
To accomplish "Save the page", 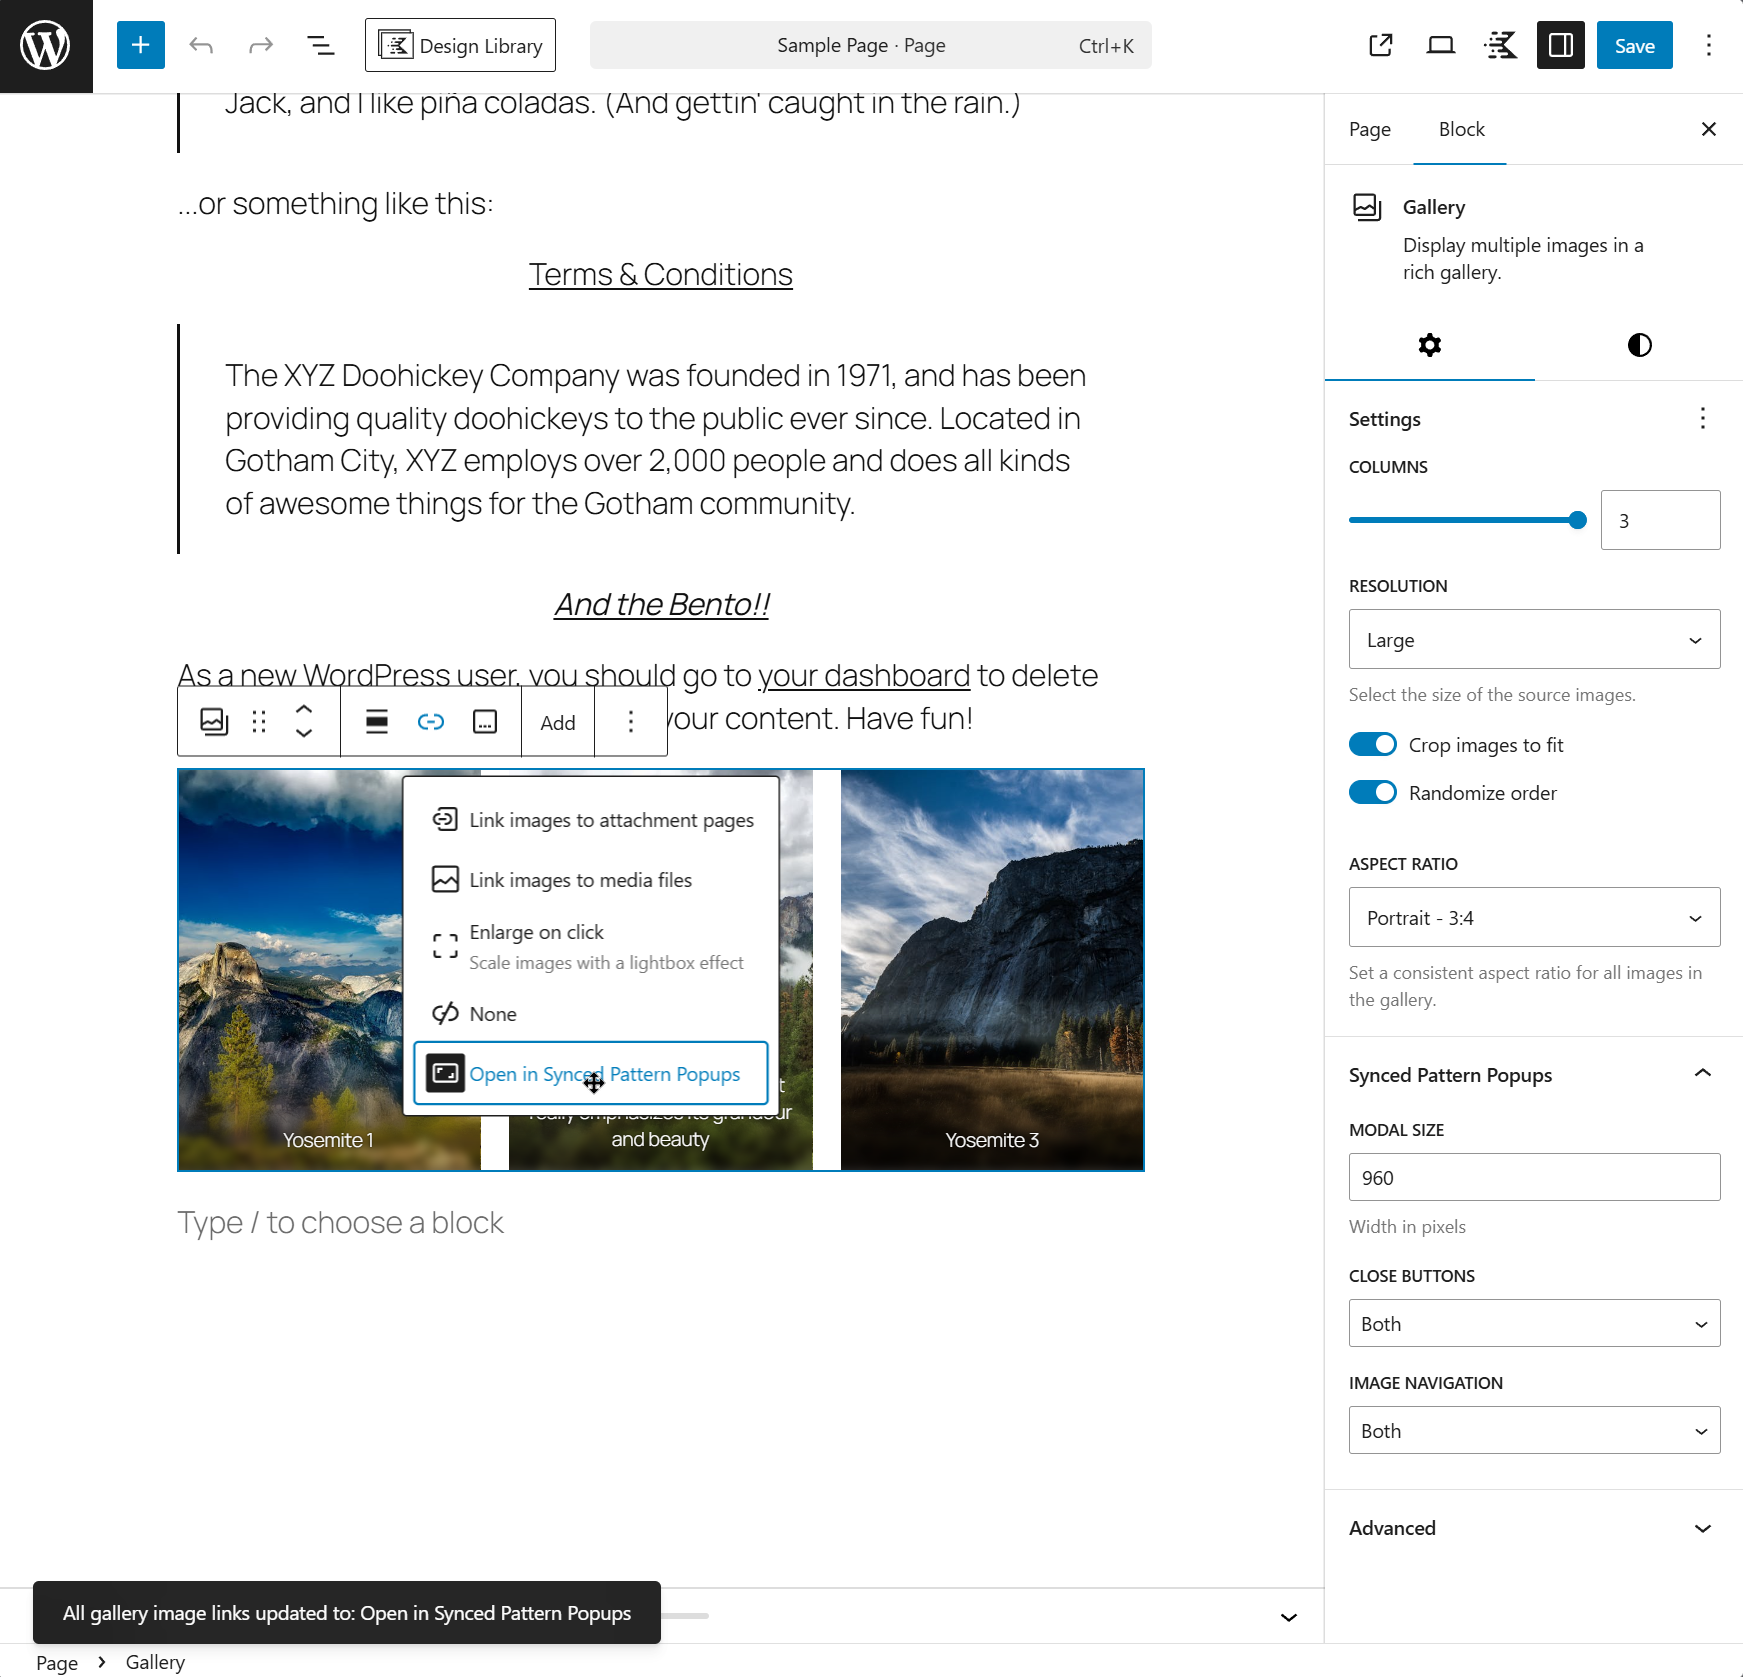I will (1634, 45).
